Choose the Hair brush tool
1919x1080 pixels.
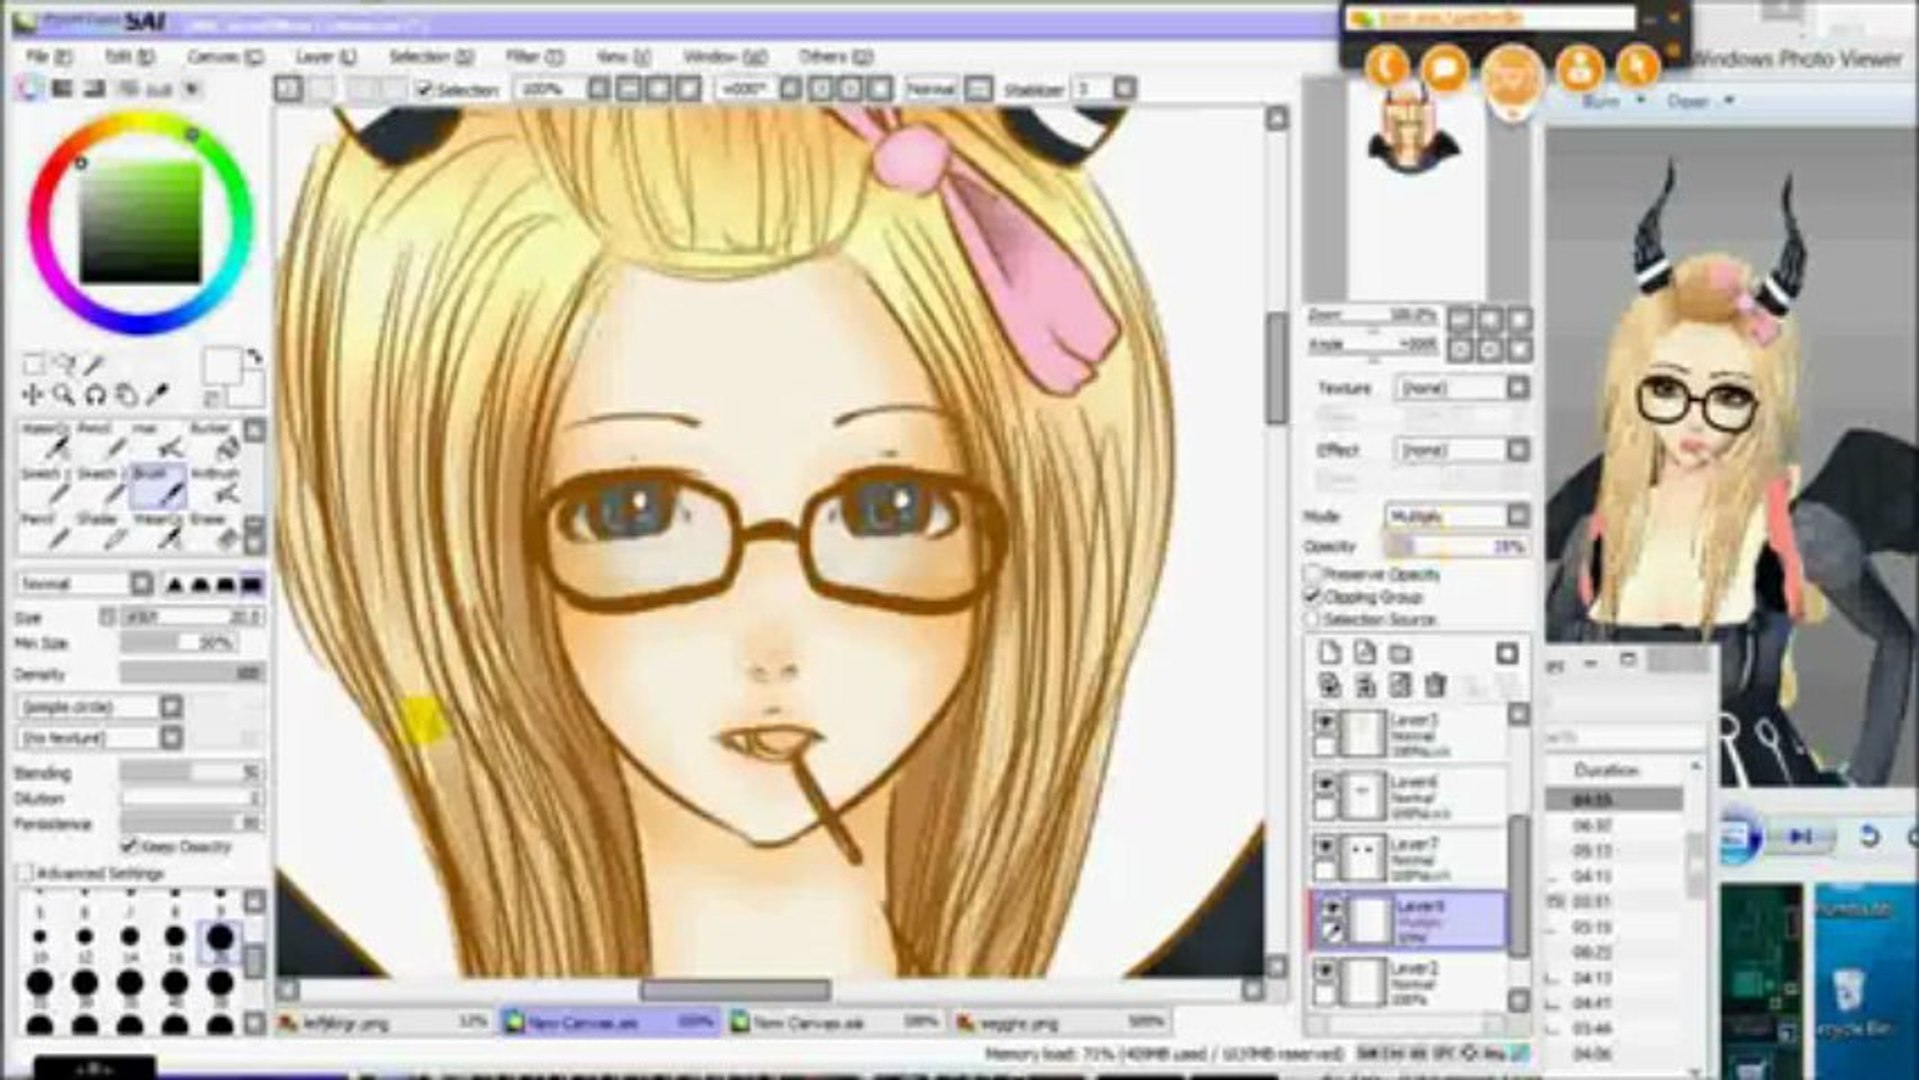(158, 441)
